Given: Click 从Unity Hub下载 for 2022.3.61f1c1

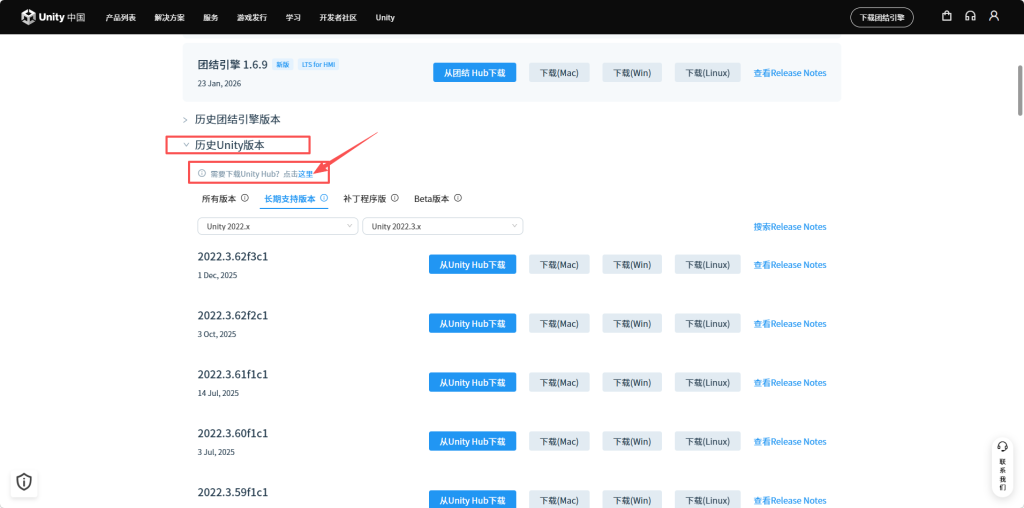Looking at the screenshot, I should coord(472,382).
